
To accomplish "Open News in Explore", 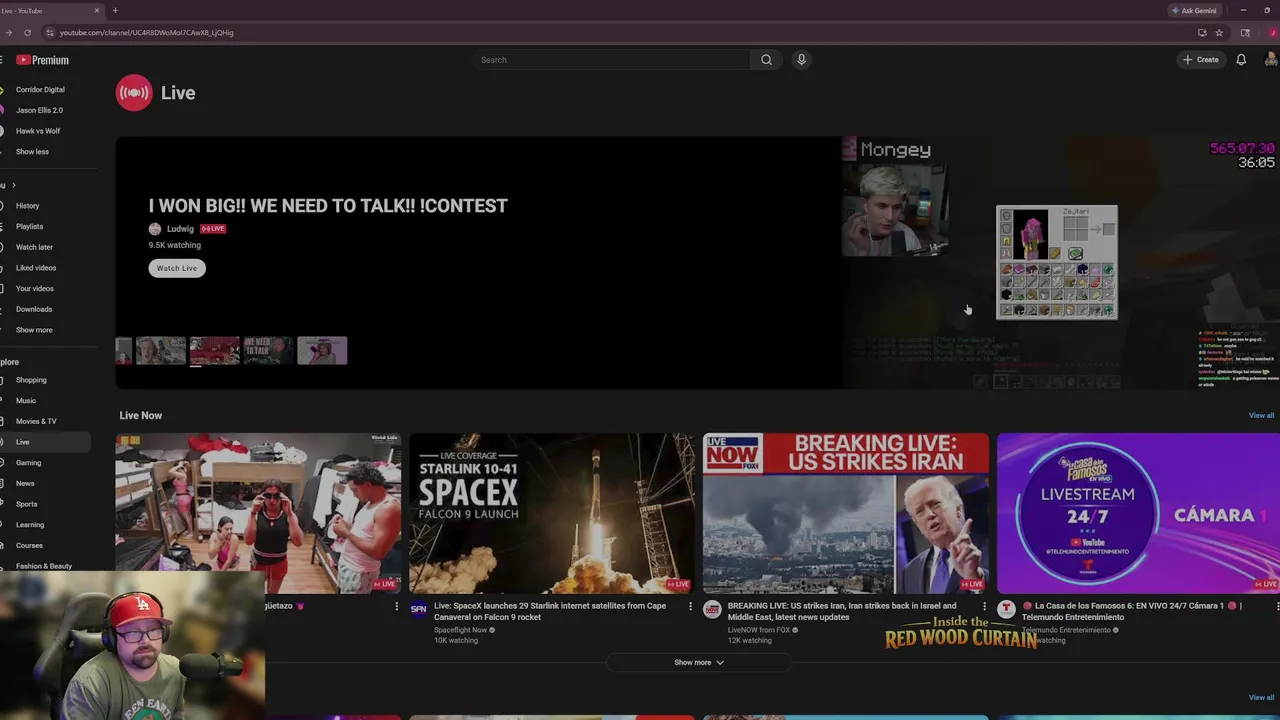I will [x=25, y=483].
